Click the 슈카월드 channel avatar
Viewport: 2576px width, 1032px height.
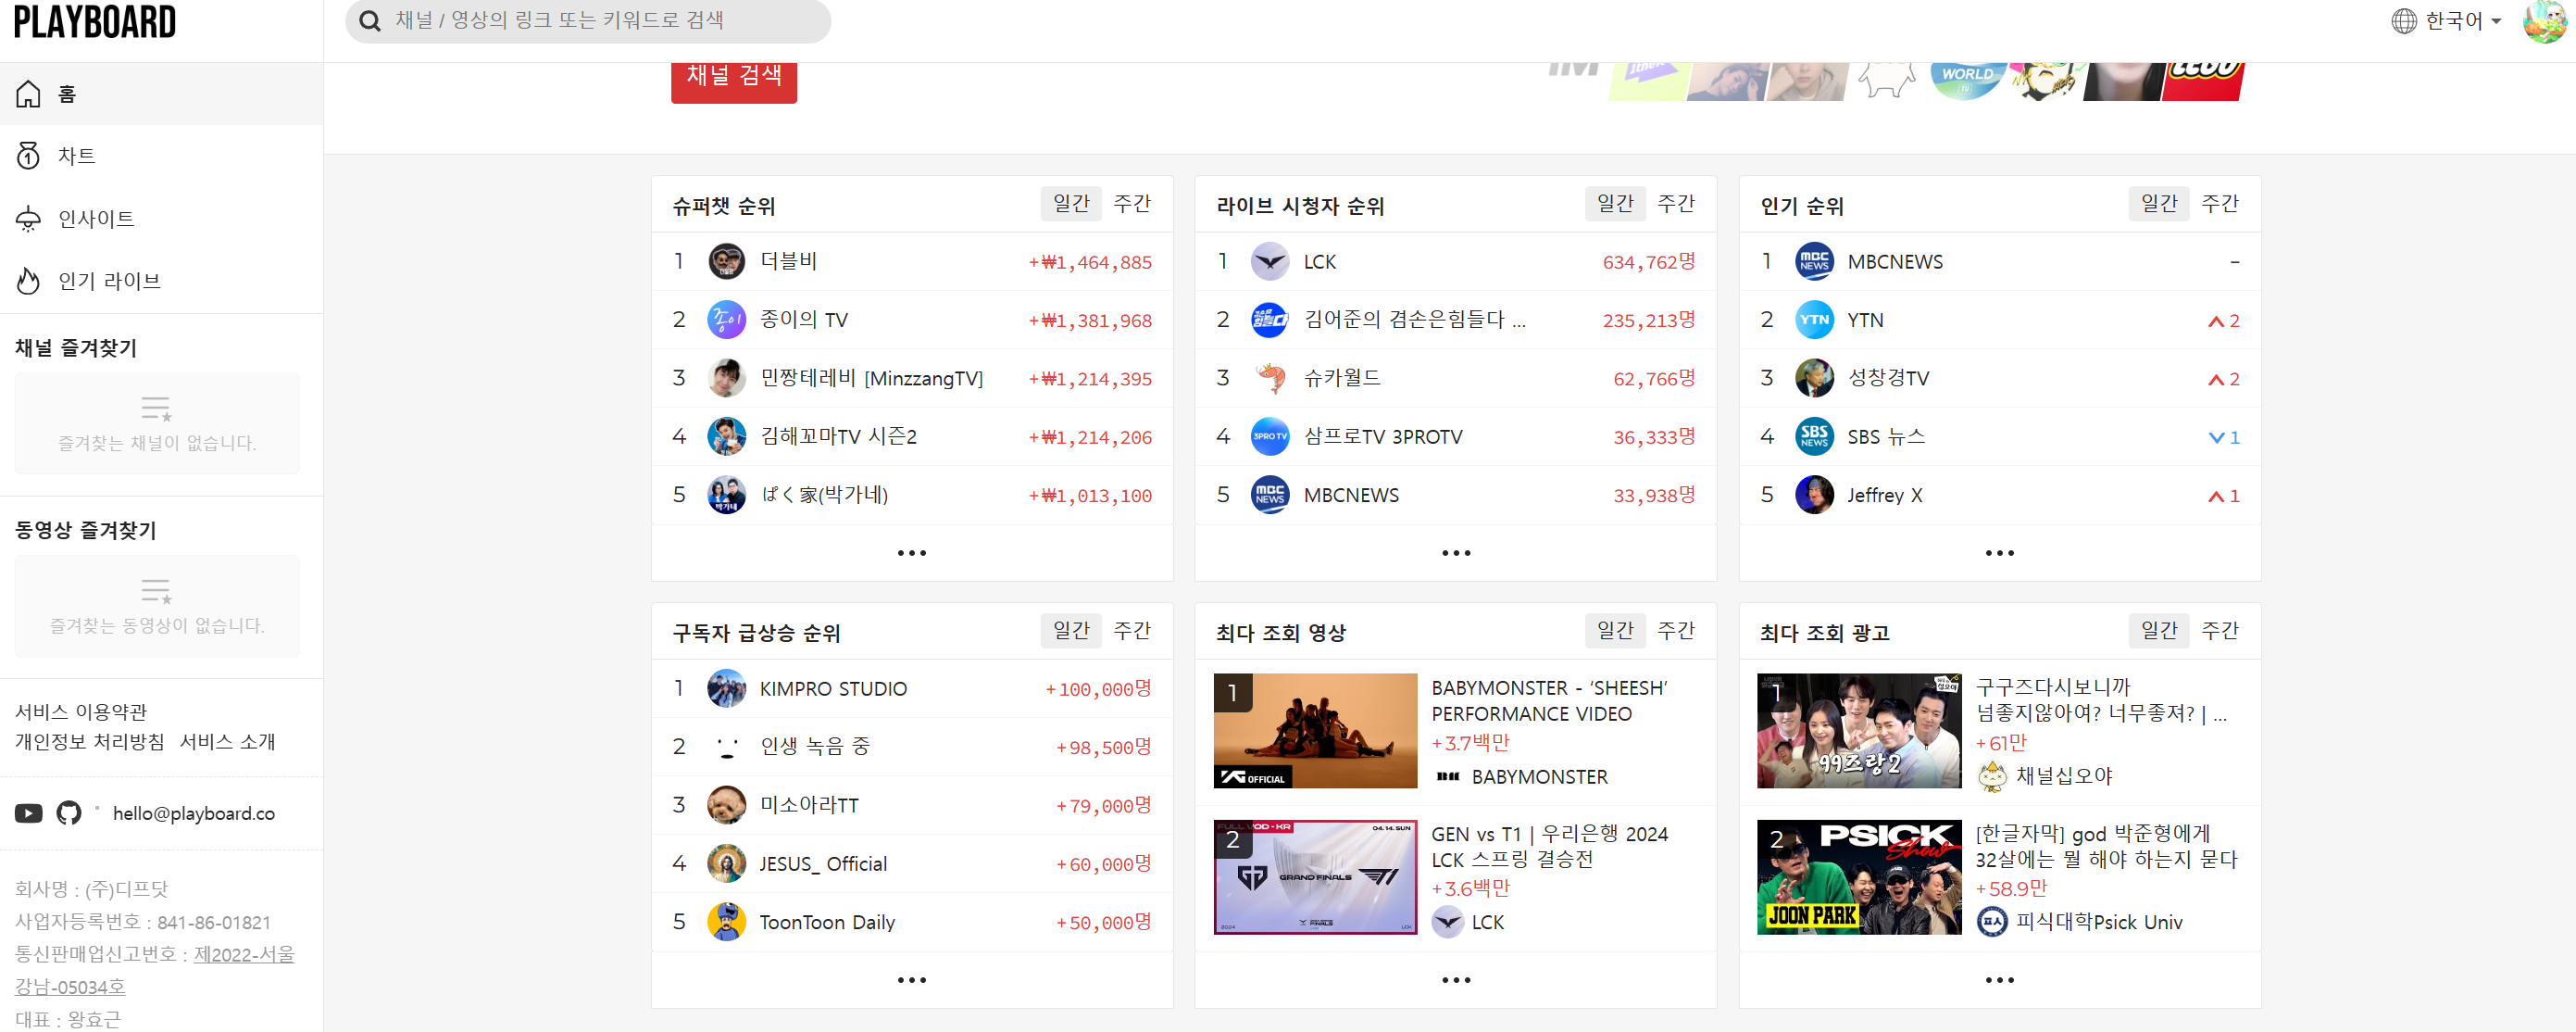tap(1270, 379)
